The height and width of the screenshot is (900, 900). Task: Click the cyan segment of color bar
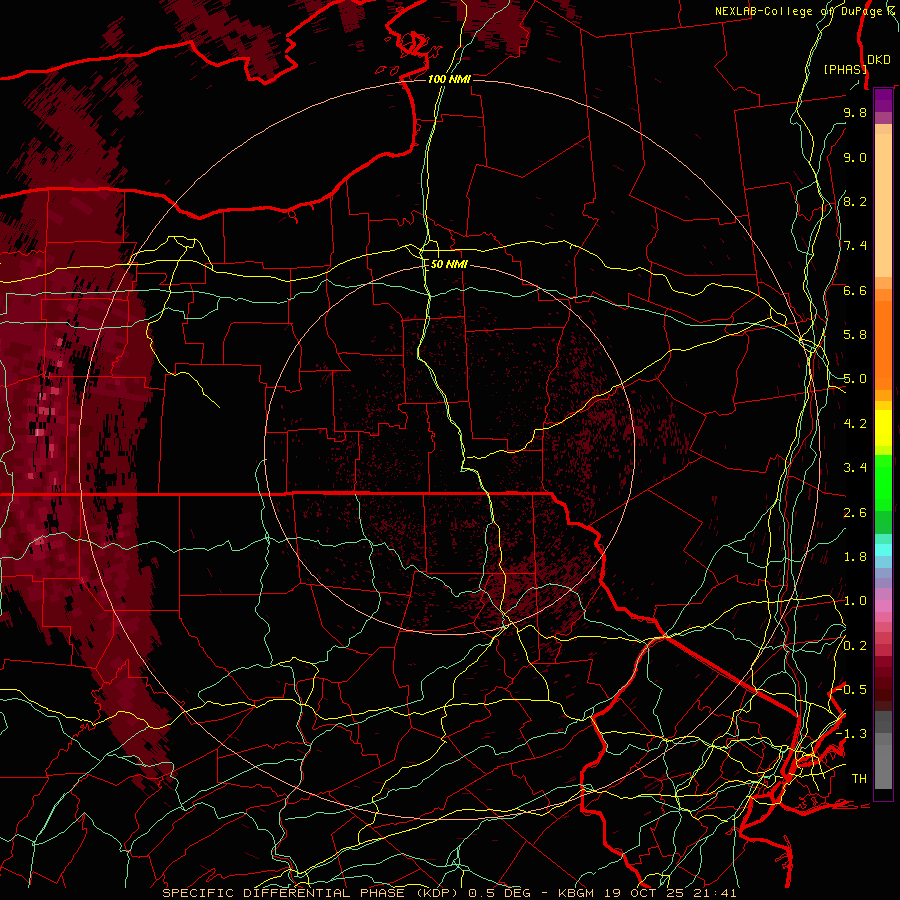coord(883,549)
